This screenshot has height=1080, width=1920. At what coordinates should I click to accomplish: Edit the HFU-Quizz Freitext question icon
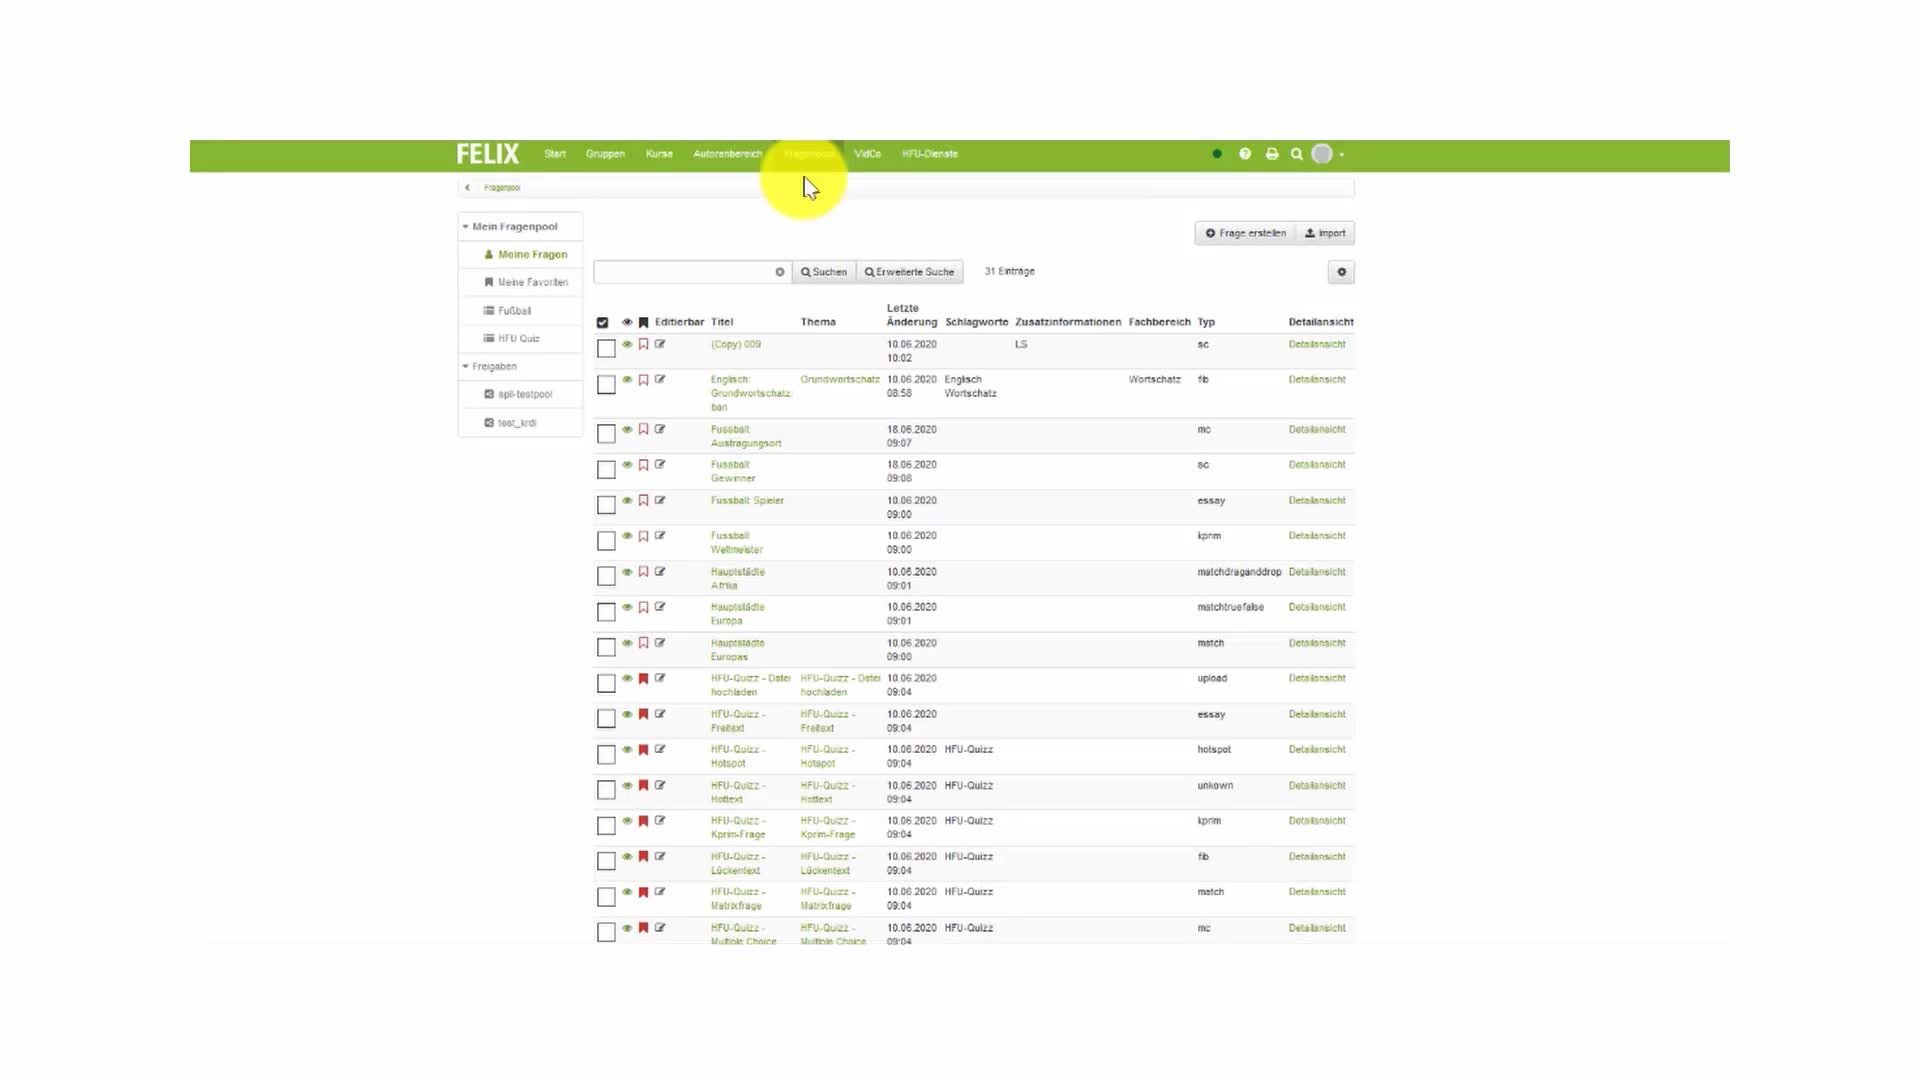660,714
